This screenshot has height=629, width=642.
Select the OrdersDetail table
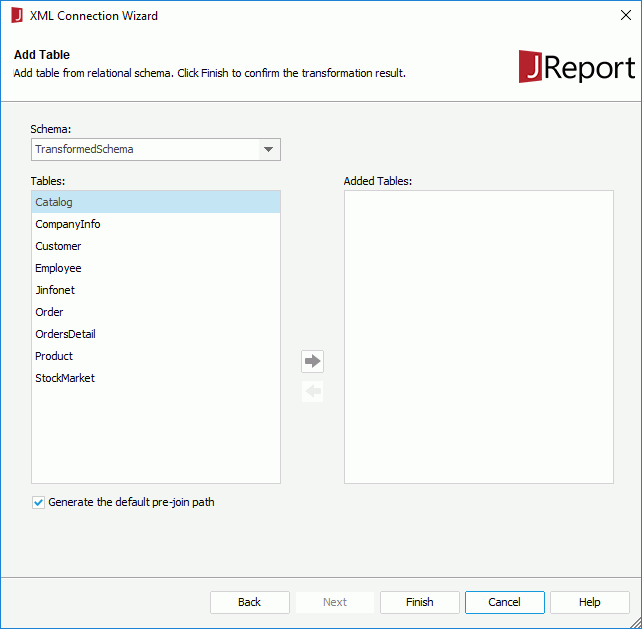click(156, 334)
